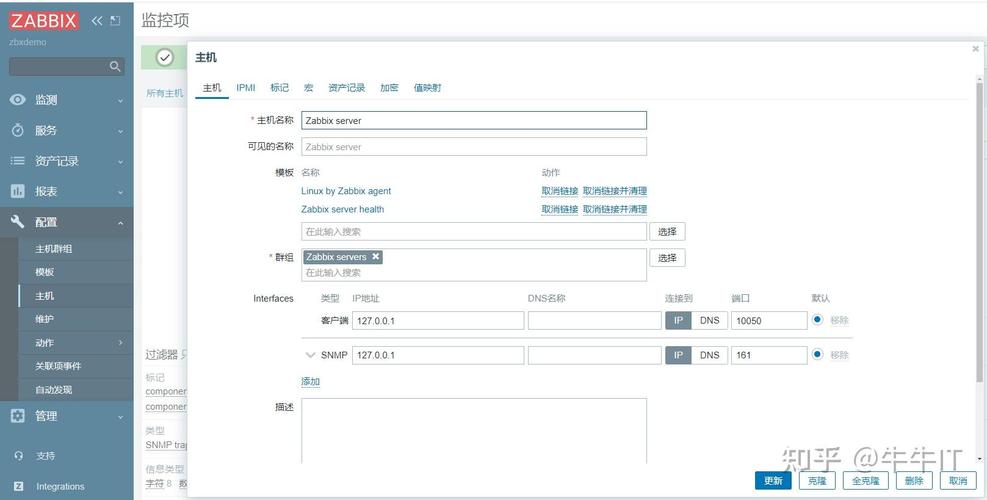Image resolution: width=987 pixels, height=500 pixels.
Task: Select default radio for SNMP interface
Action: (x=817, y=354)
